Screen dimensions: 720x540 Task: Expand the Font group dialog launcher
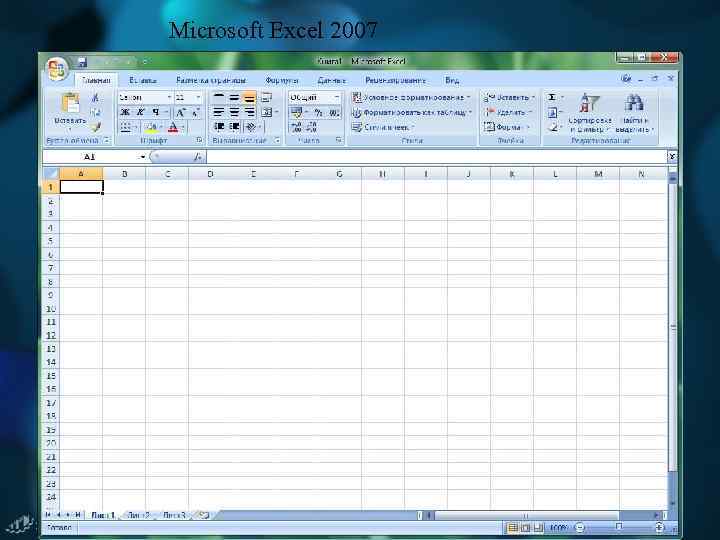(199, 140)
